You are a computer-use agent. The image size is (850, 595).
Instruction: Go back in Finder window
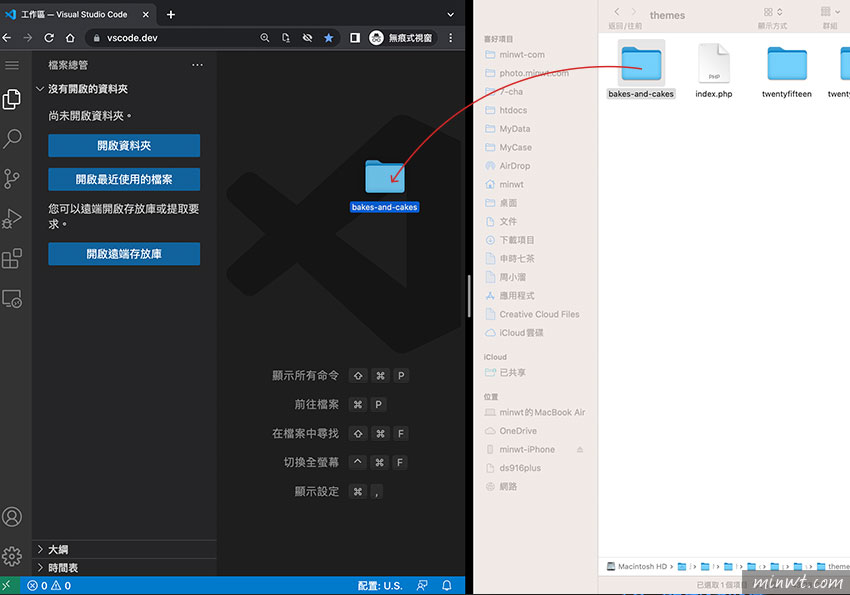(617, 12)
